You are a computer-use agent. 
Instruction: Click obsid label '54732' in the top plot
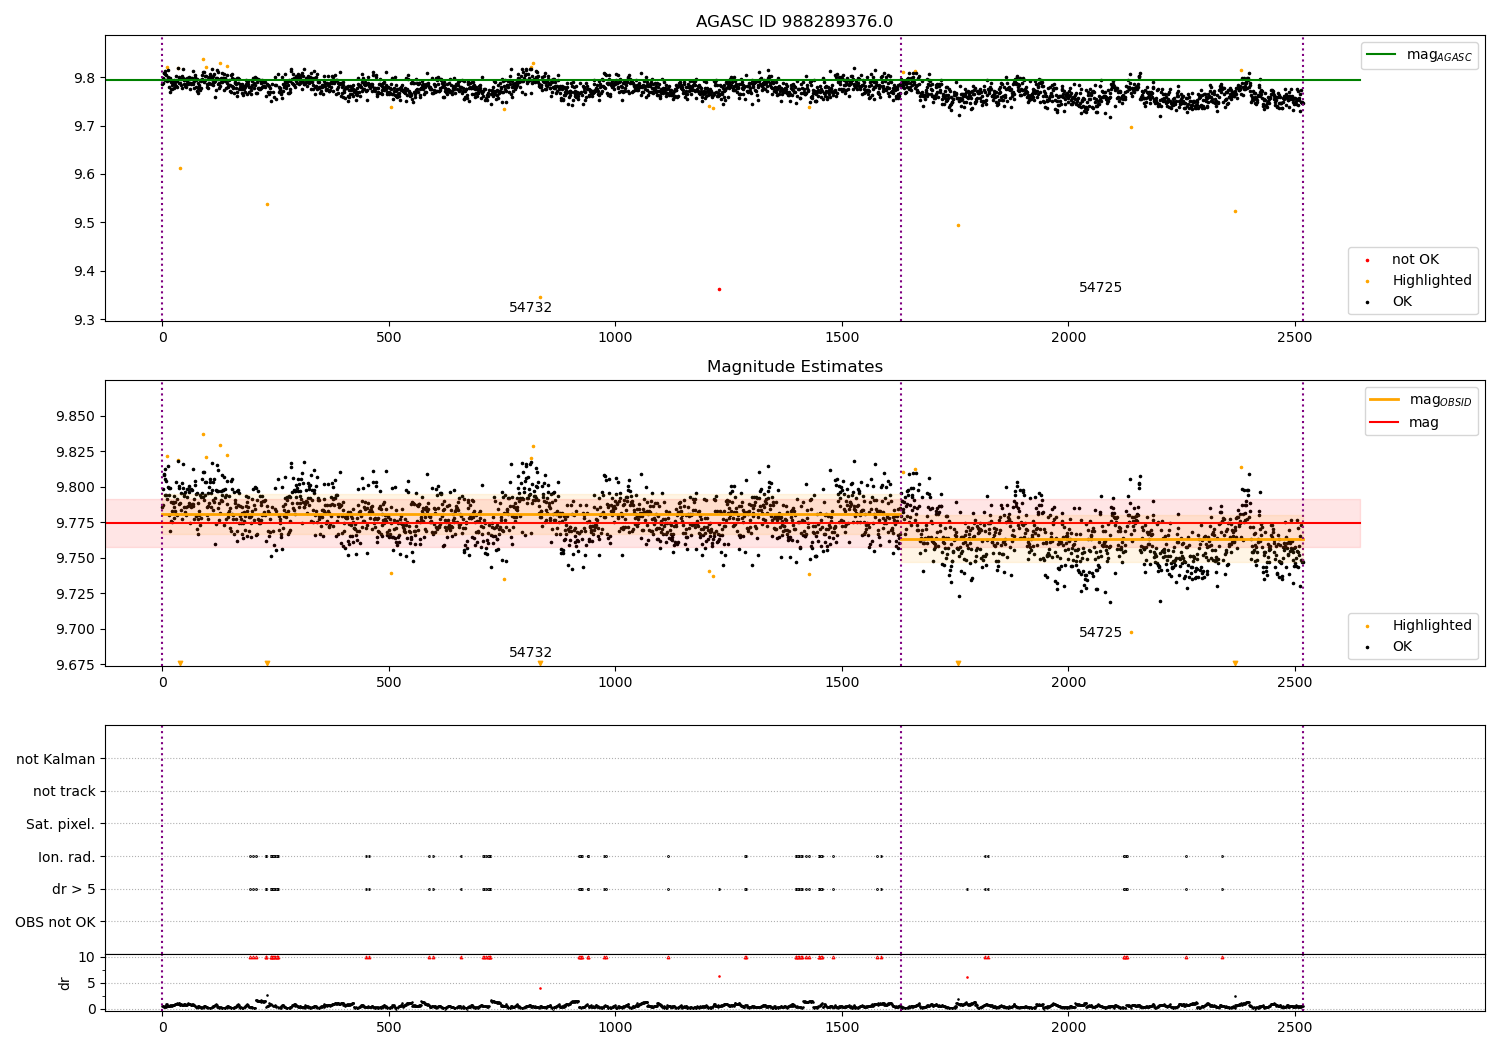530,308
